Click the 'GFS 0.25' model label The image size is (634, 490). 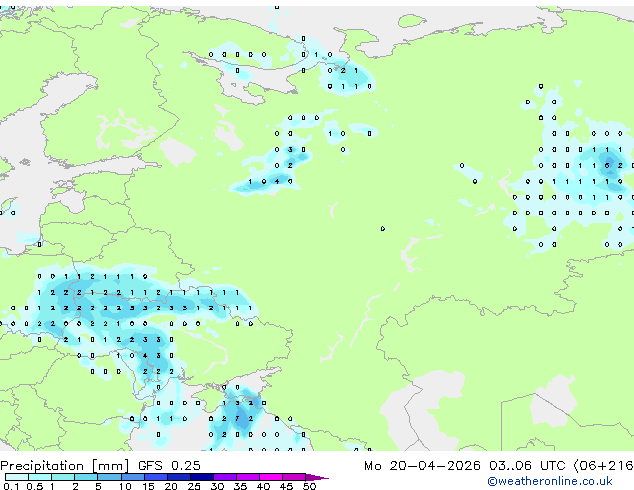pos(169,466)
